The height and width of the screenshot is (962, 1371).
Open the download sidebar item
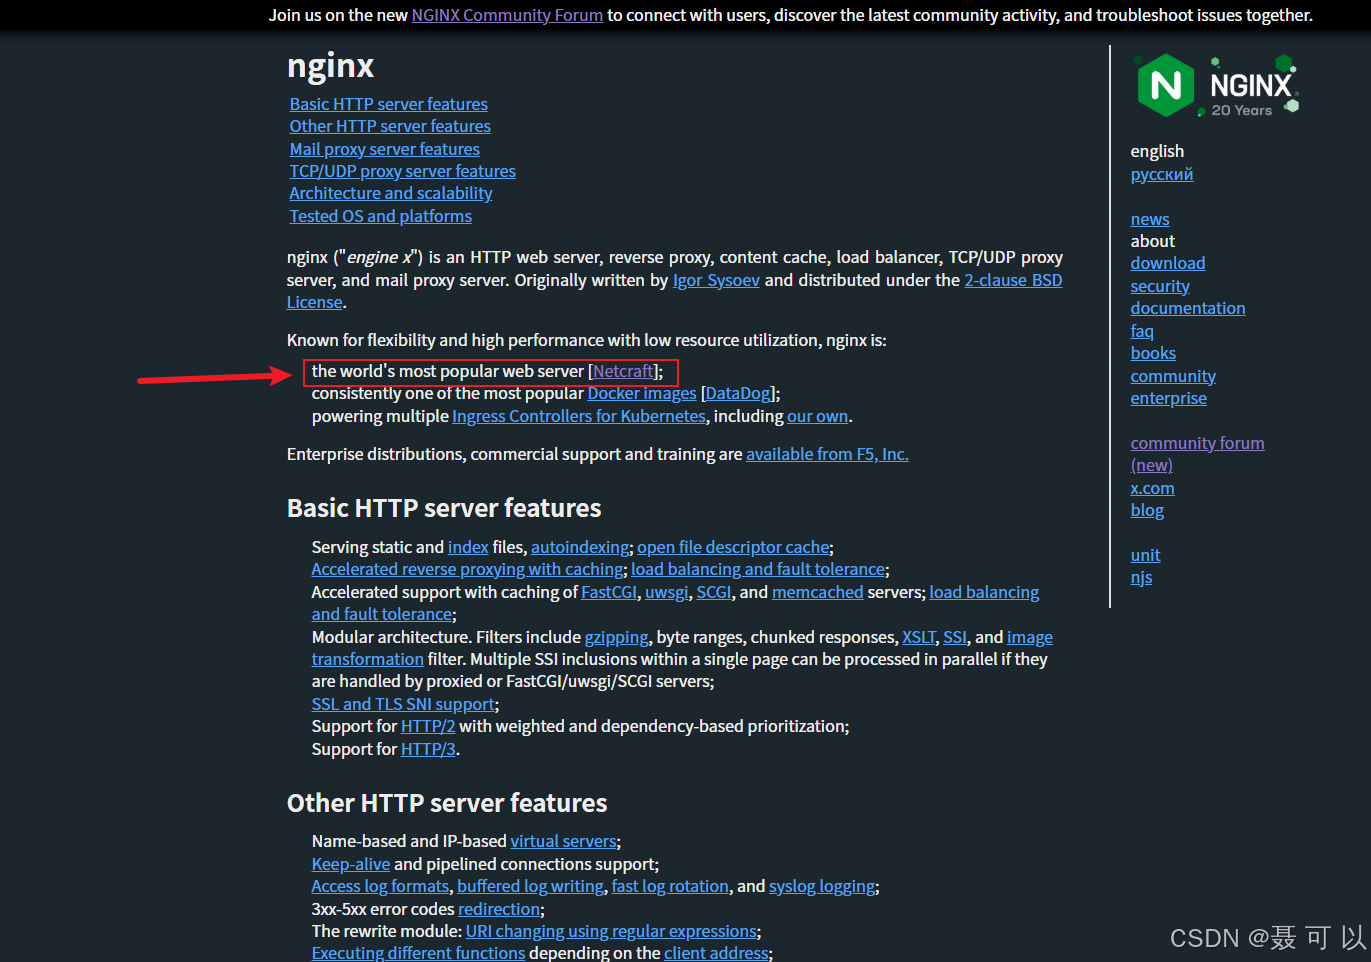tap(1168, 263)
